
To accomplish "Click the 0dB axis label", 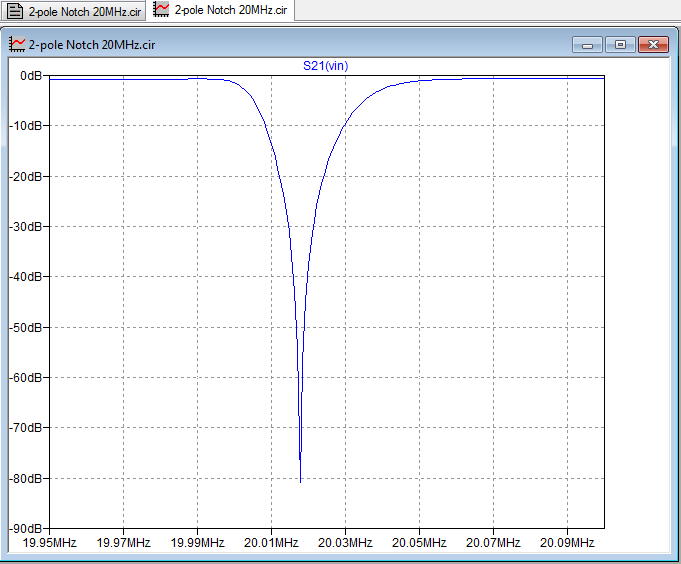I will click(x=31, y=76).
